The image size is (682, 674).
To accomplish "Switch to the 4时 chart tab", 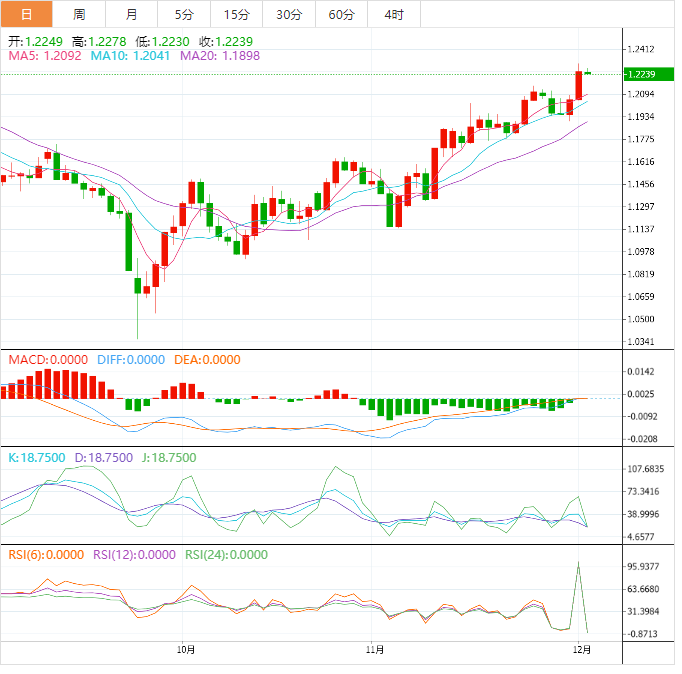I will pos(394,14).
